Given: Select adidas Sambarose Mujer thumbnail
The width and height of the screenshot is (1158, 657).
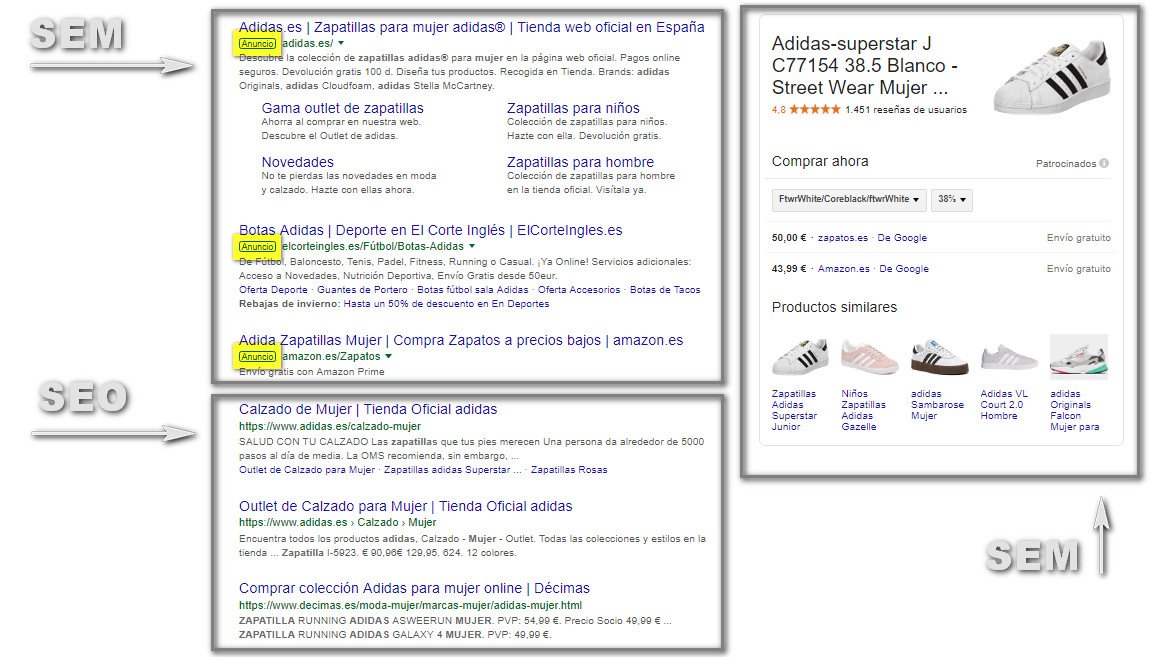Looking at the screenshot, I should [x=939, y=357].
